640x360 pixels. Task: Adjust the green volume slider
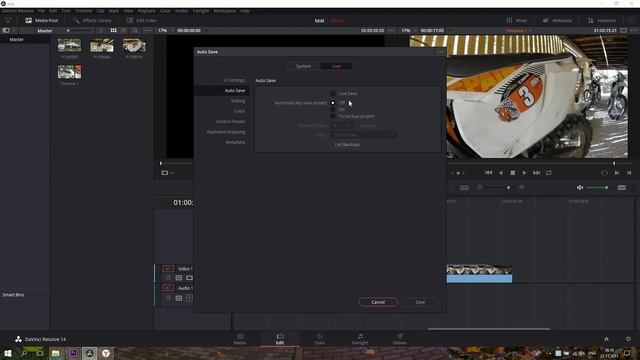point(598,187)
